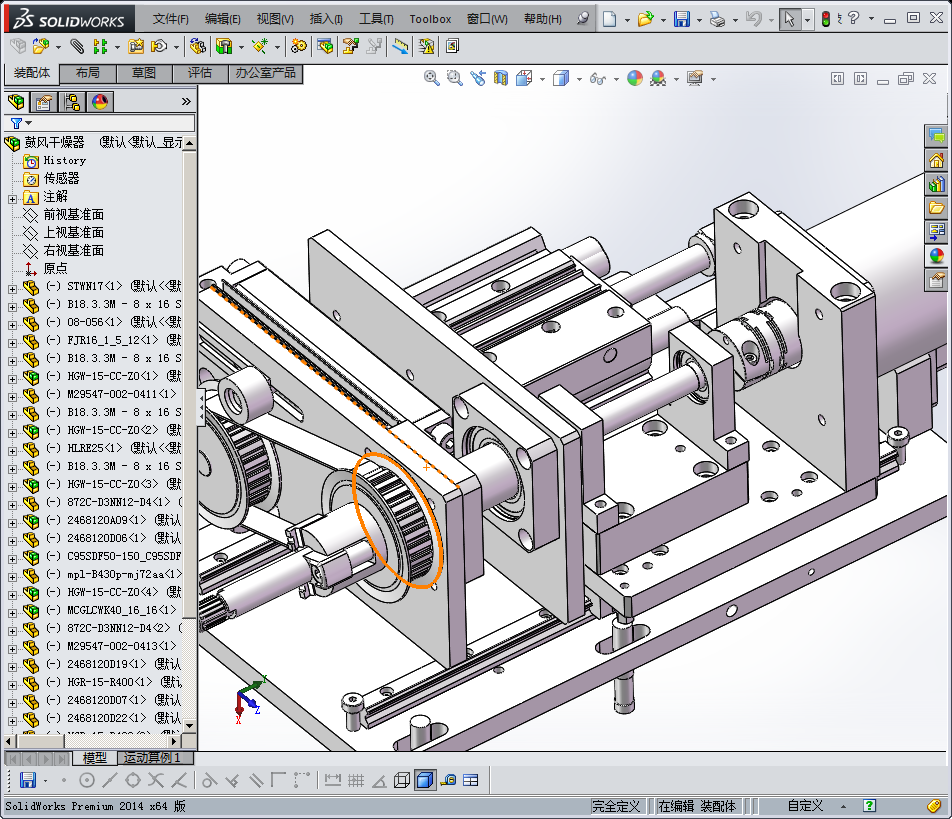
Task: Open the 插入 menu
Action: 326,19
